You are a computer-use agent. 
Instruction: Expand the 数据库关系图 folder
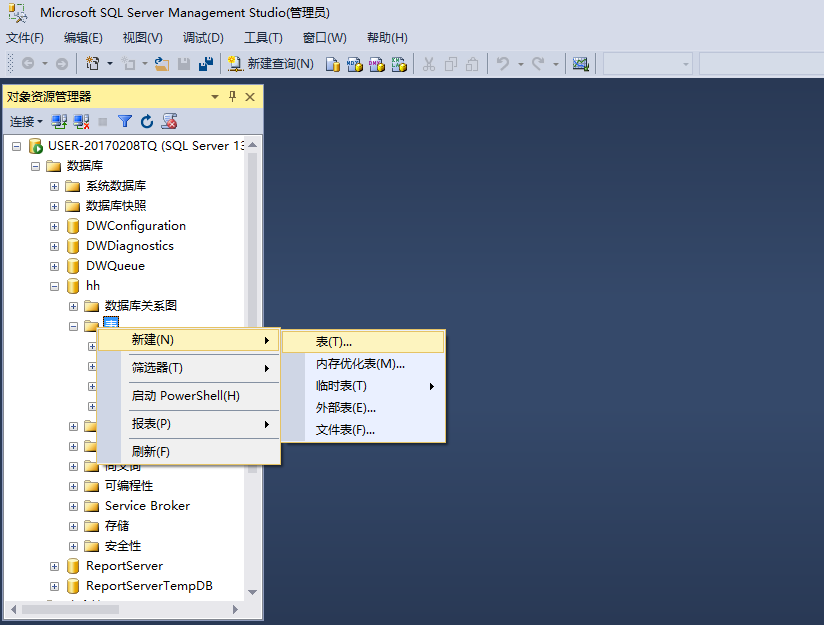[73, 306]
